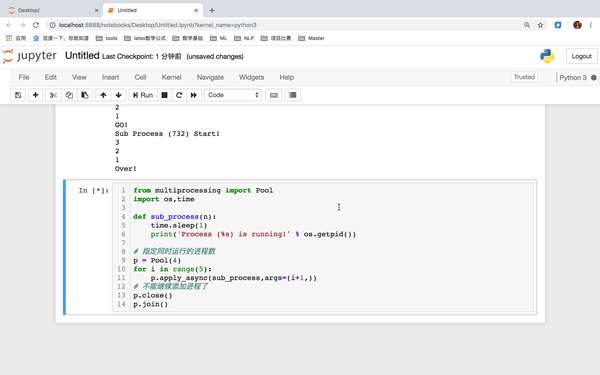Cut selected cell with scissors icon
Image resolution: width=600 pixels, height=375 pixels.
pos(53,95)
